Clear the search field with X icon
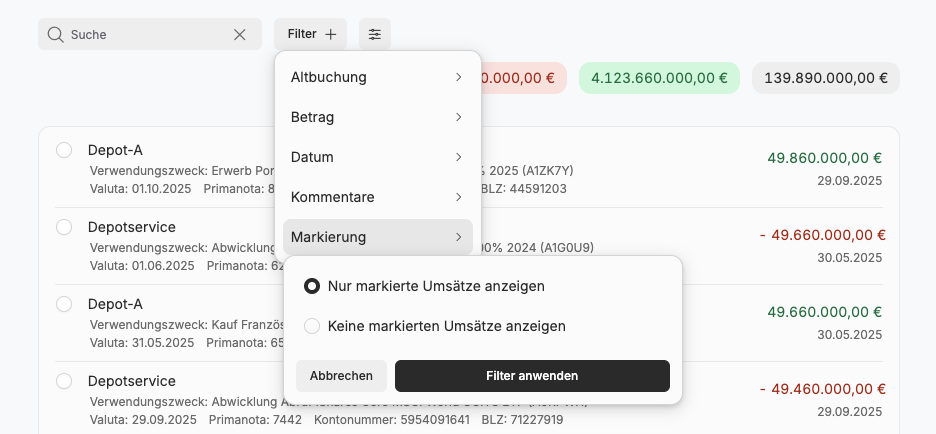This screenshot has height=434, width=936. 240,34
